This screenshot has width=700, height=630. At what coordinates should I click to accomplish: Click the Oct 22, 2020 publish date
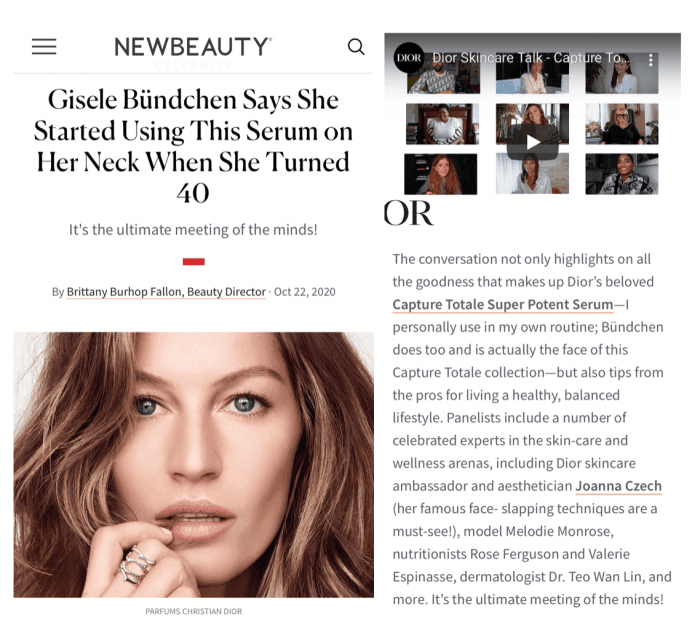point(304,292)
